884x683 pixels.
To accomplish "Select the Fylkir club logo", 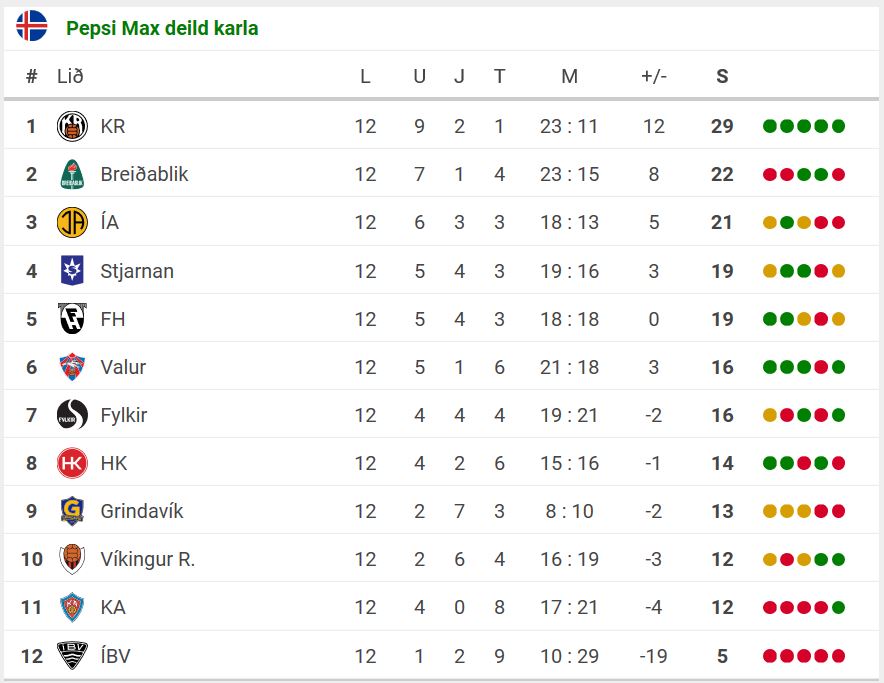I will pos(72,415).
